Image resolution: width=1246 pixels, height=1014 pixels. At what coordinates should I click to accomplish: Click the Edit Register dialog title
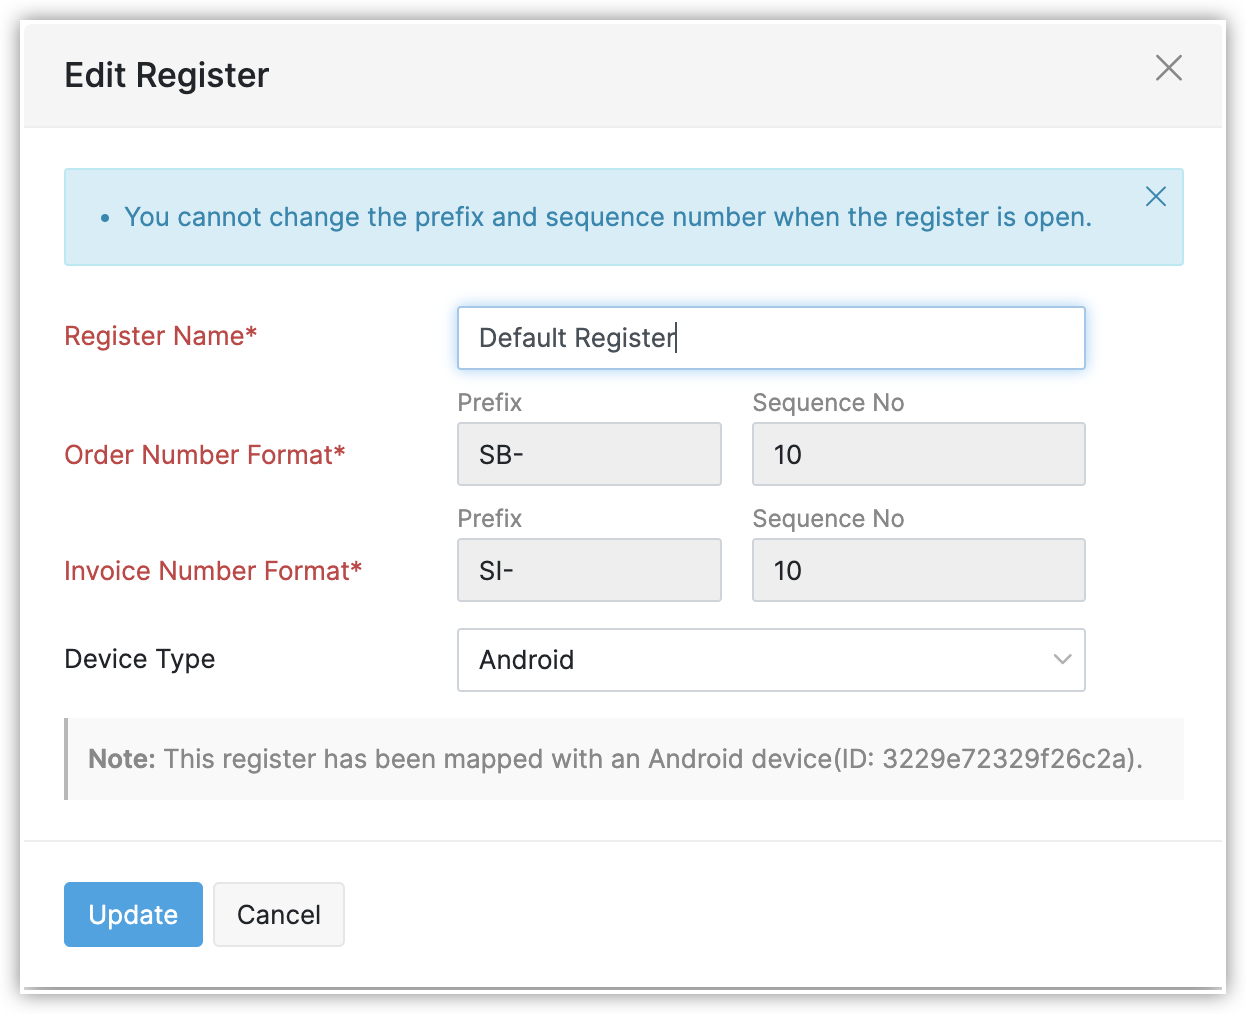pyautogui.click(x=167, y=75)
